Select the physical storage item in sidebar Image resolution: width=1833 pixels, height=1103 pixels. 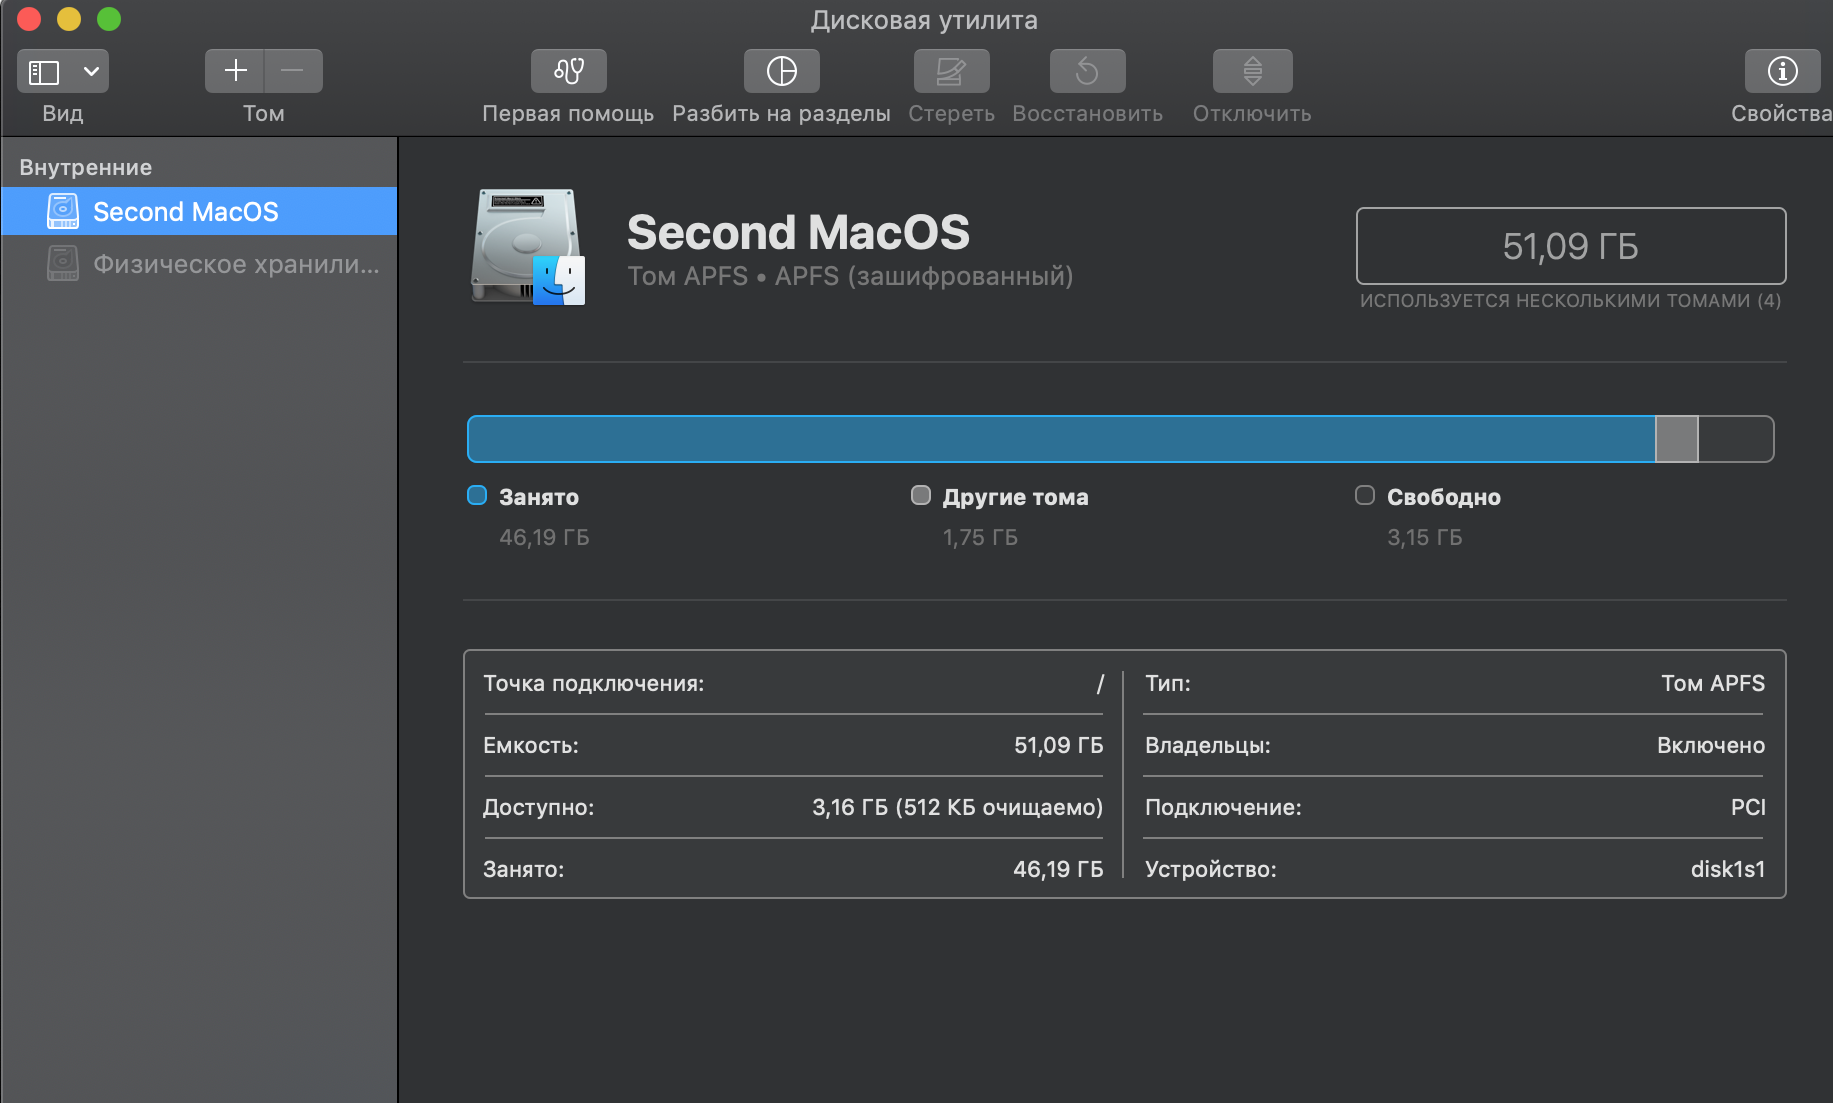(236, 264)
